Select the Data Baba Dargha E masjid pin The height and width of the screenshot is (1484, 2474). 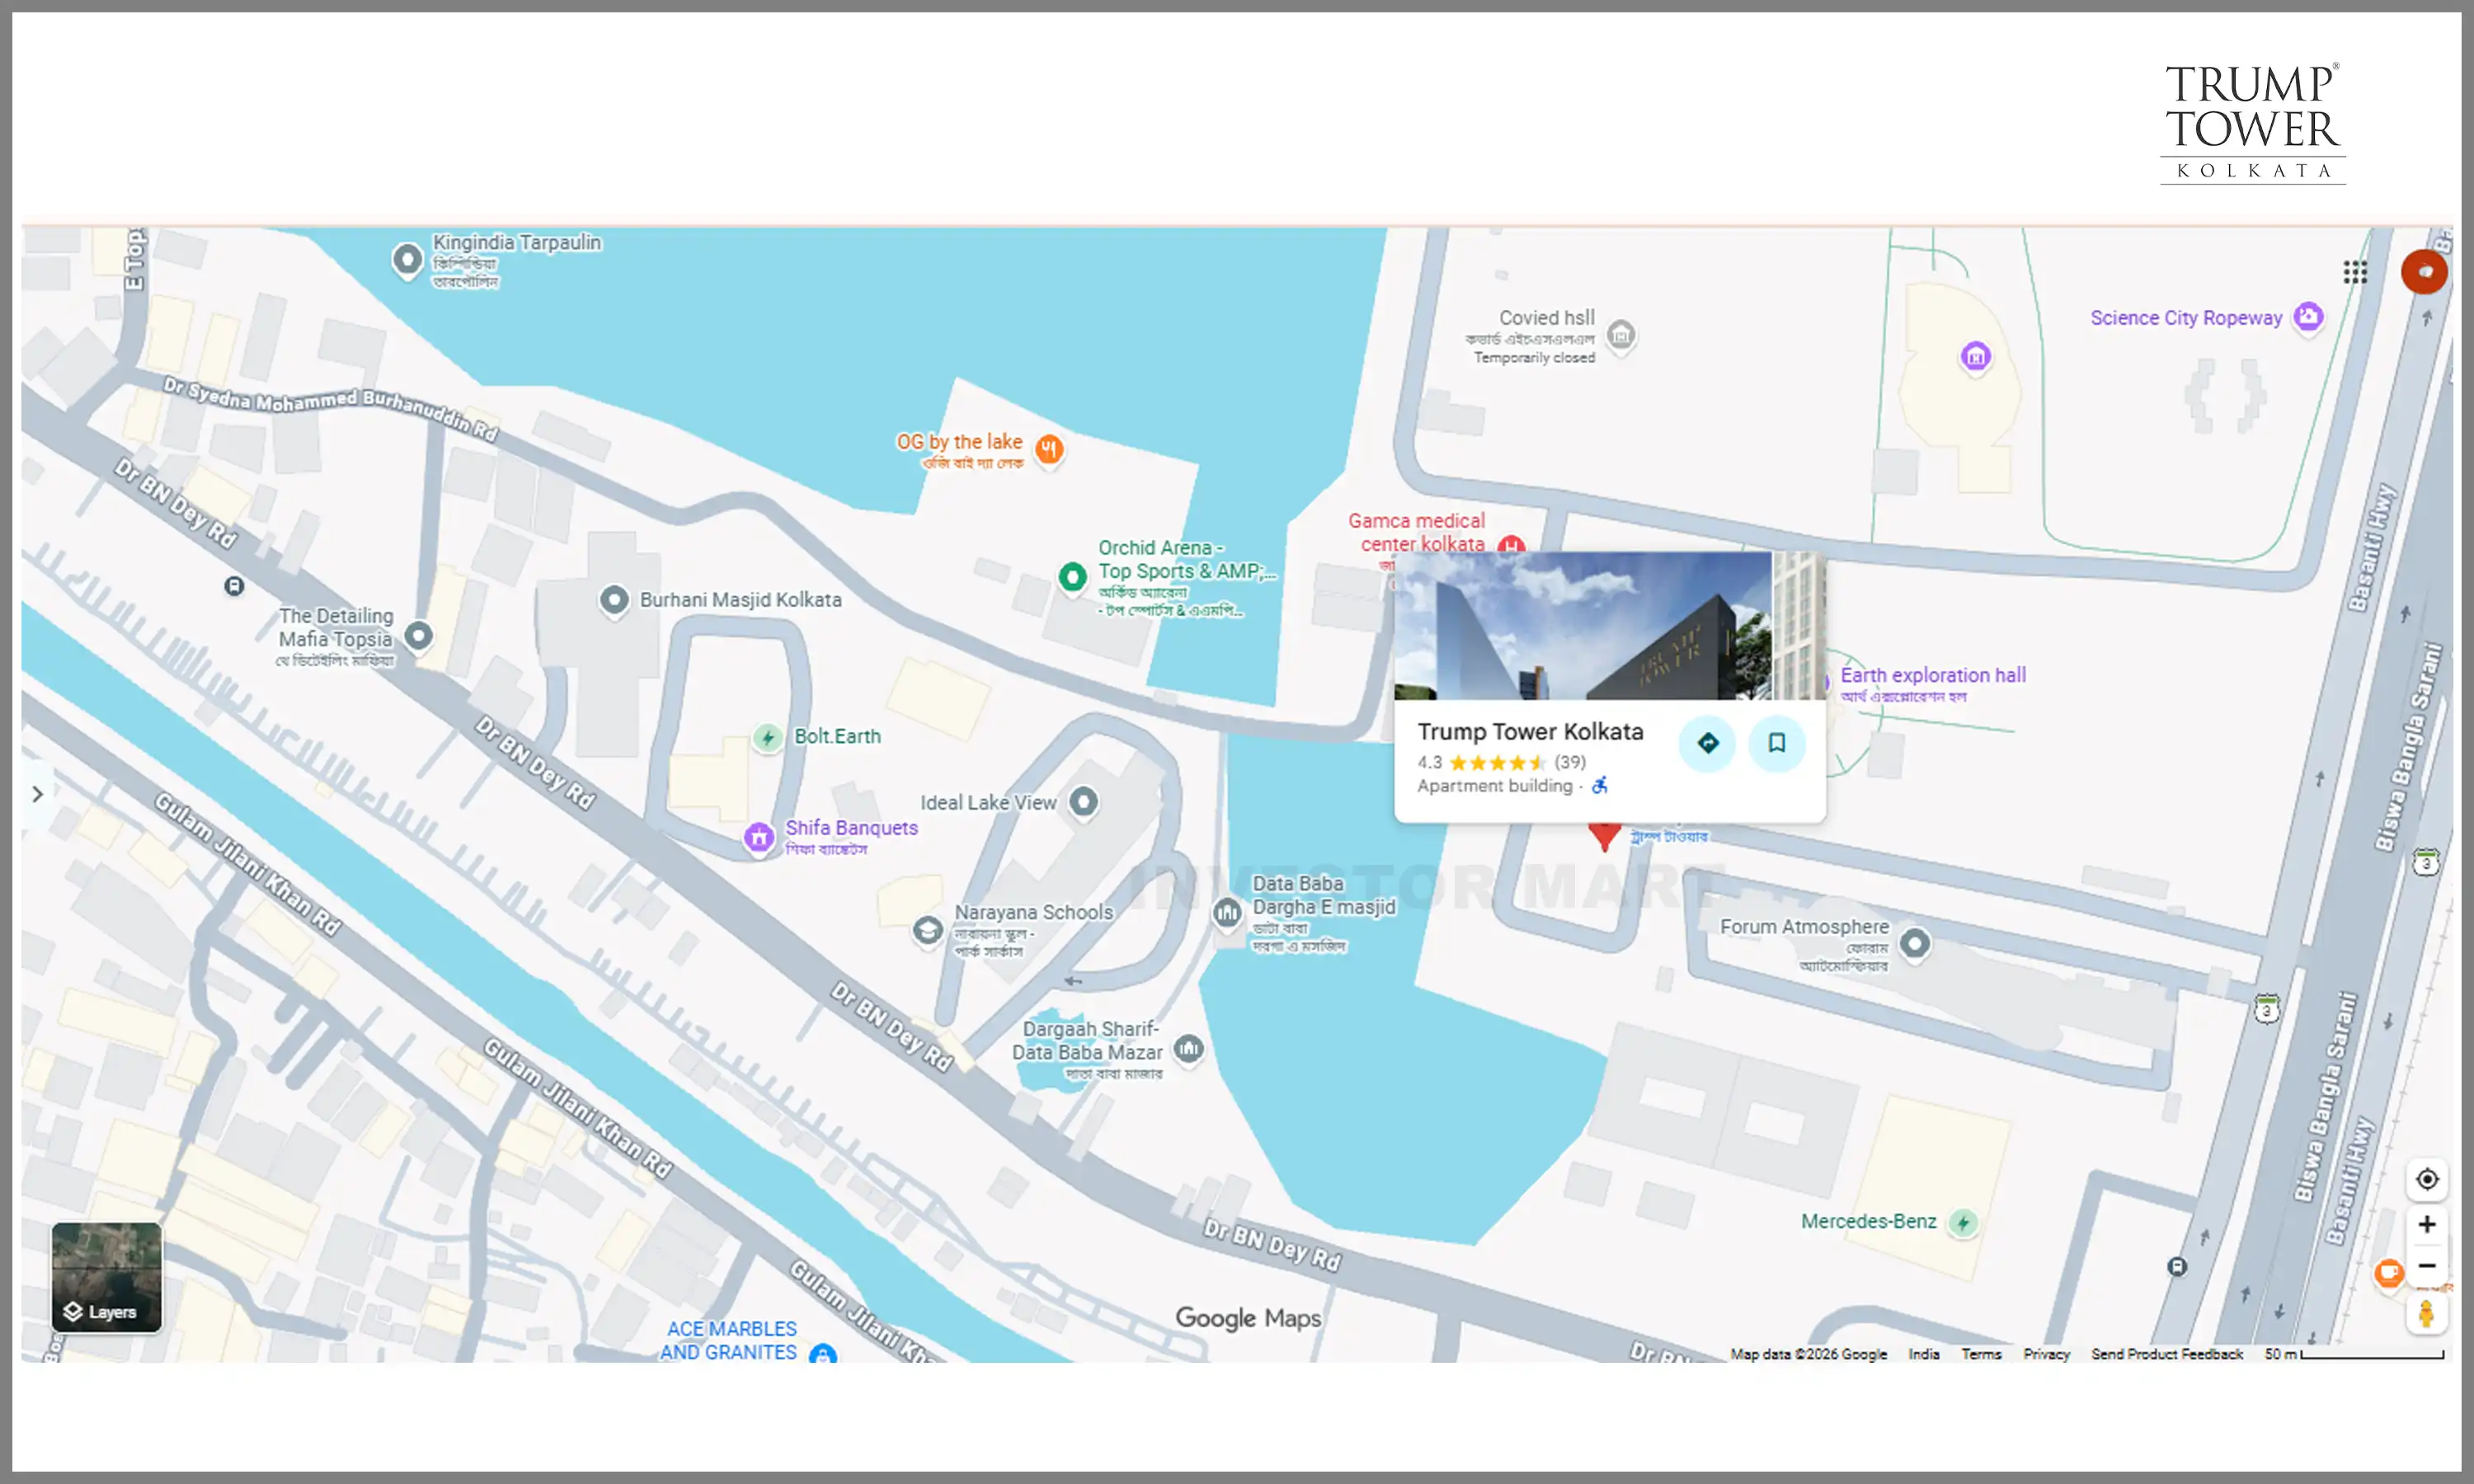1227,913
